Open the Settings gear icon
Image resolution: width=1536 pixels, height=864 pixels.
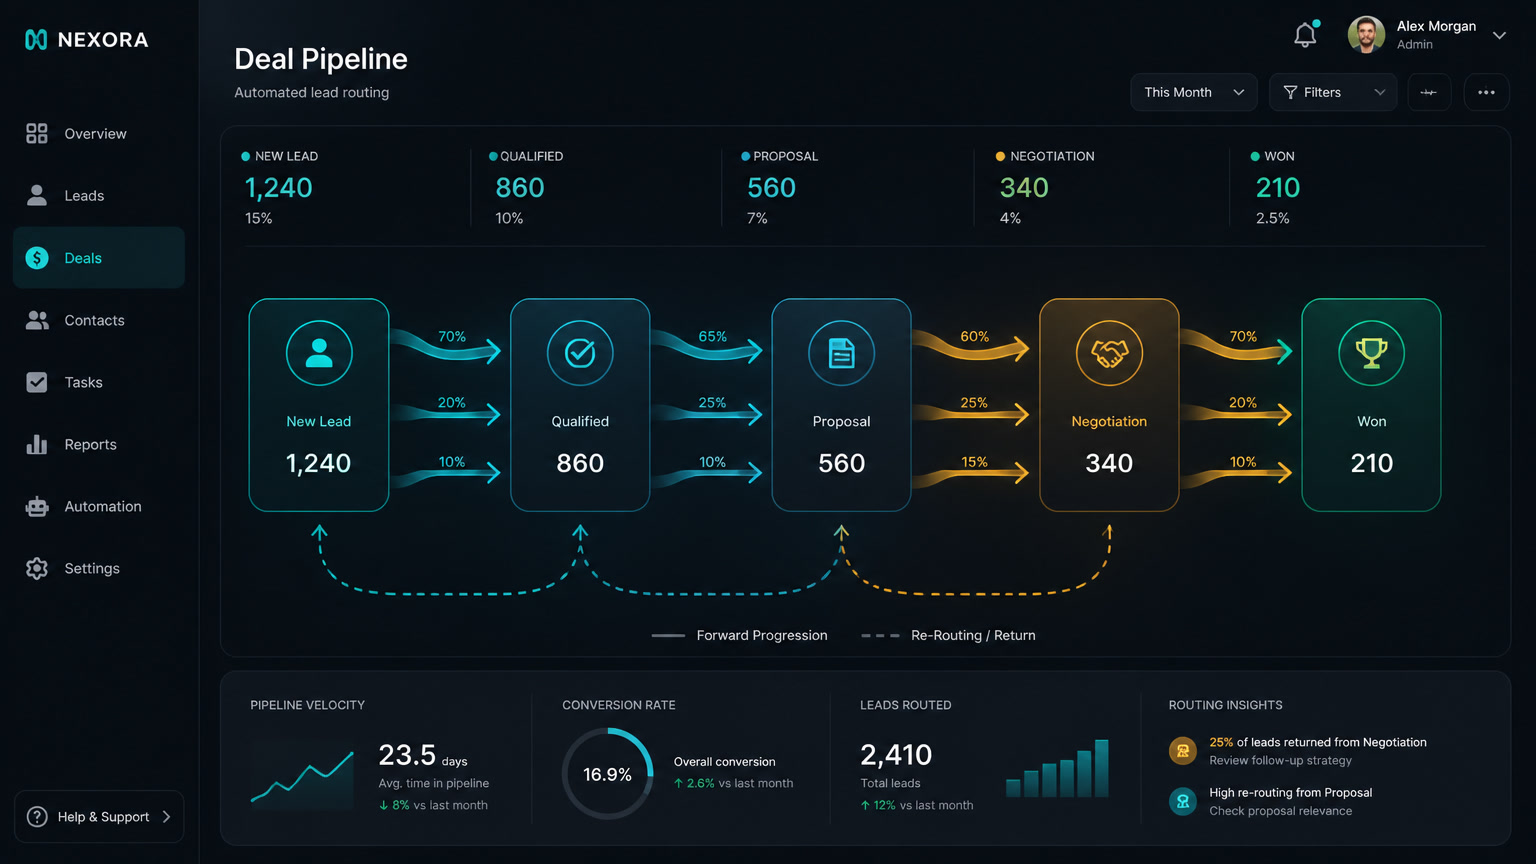point(37,568)
